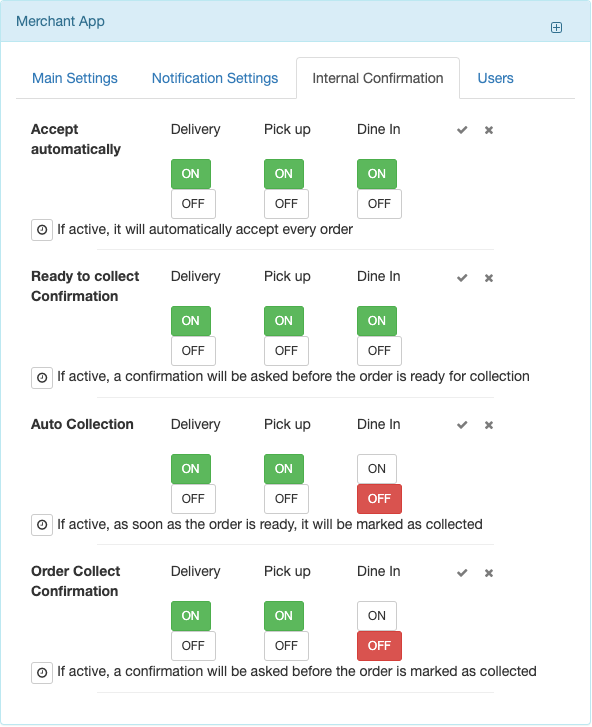Go to the Users tab
592x727 pixels.
pos(495,78)
